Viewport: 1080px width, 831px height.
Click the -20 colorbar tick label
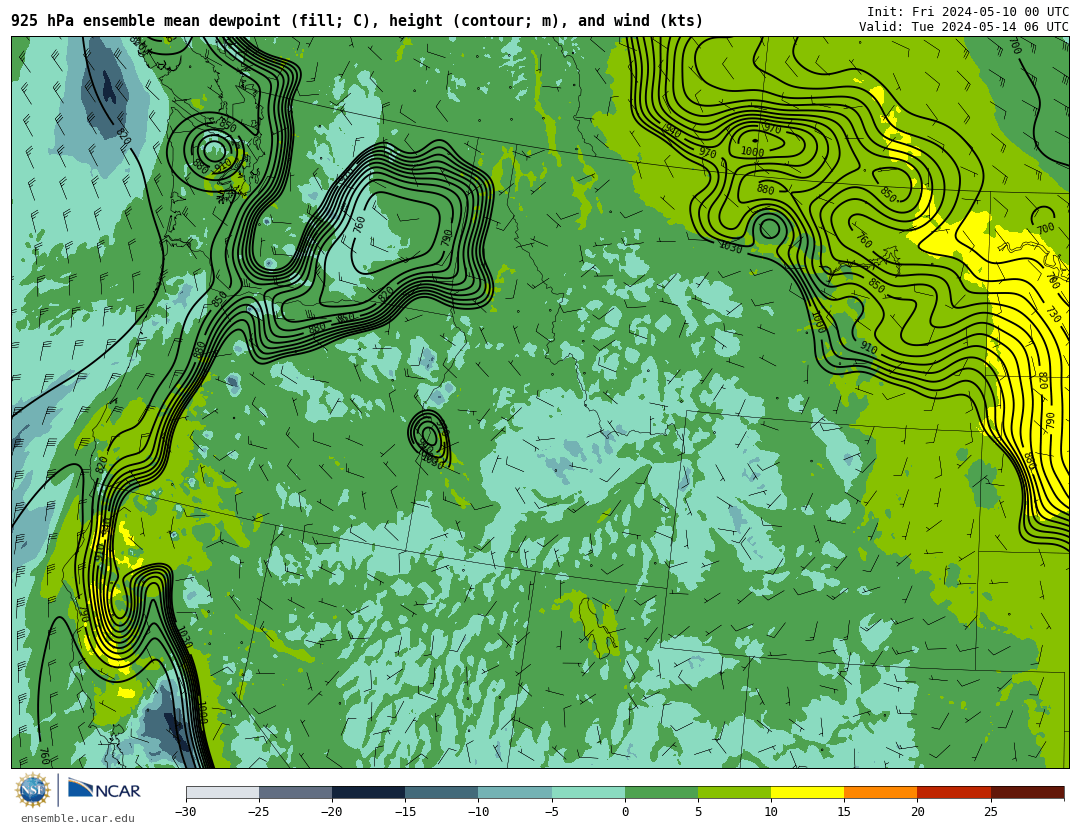(x=331, y=812)
